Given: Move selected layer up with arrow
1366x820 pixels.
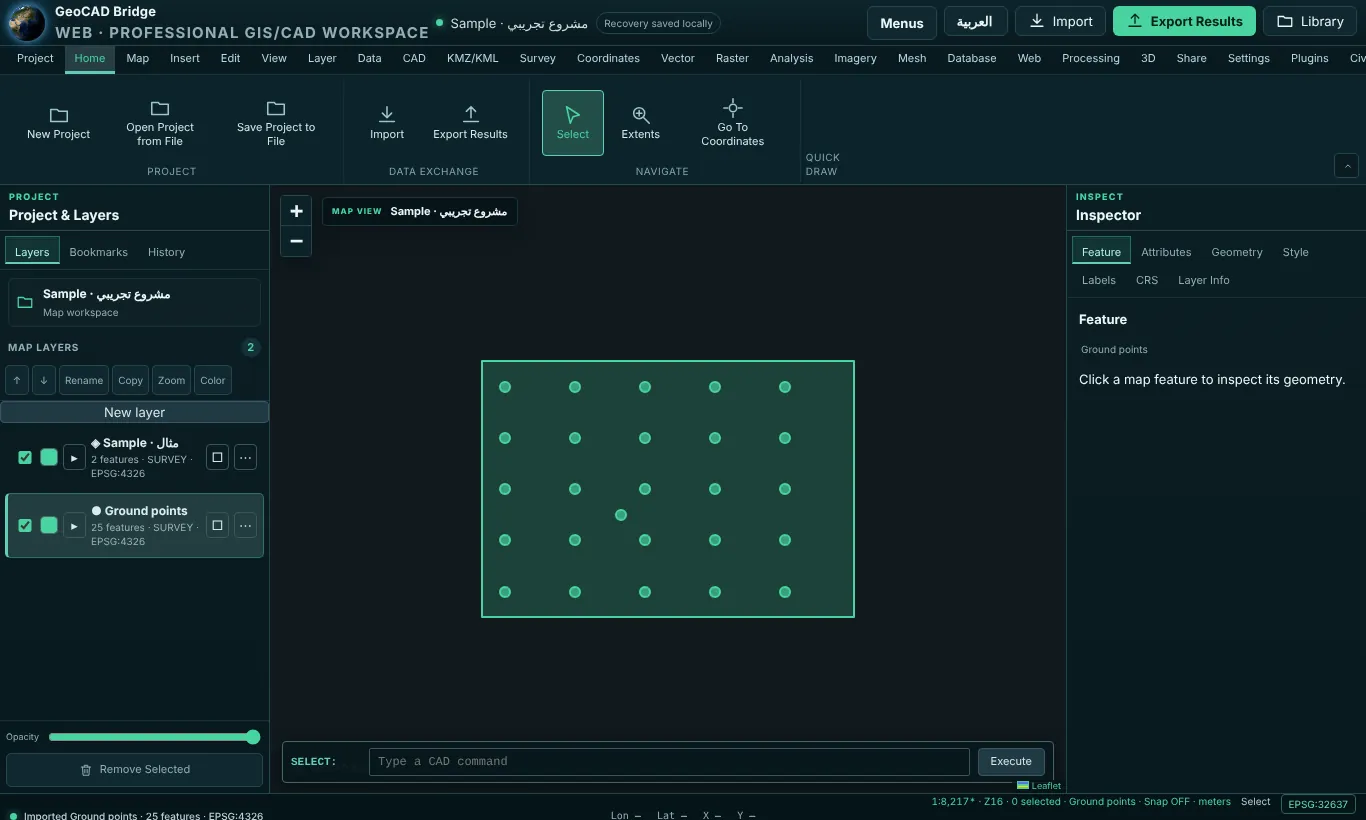Looking at the screenshot, I should 17,380.
